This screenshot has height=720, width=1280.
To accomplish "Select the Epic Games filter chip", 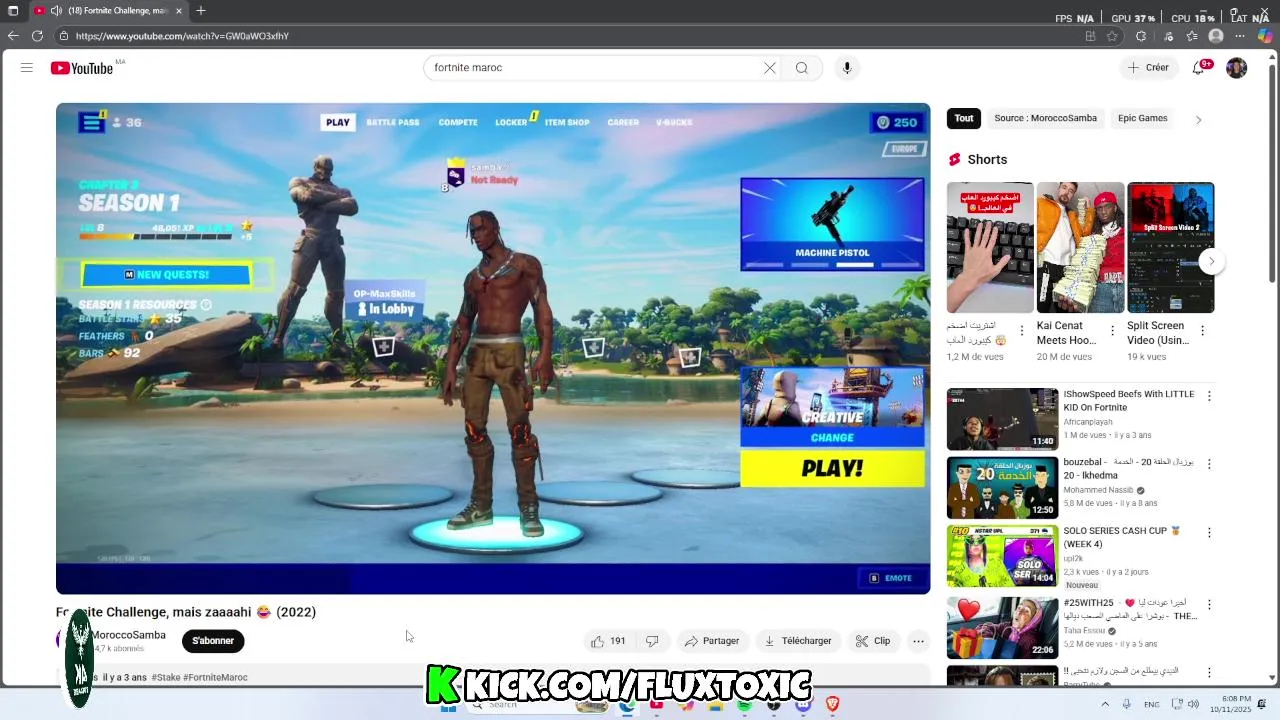I will coord(1143,118).
